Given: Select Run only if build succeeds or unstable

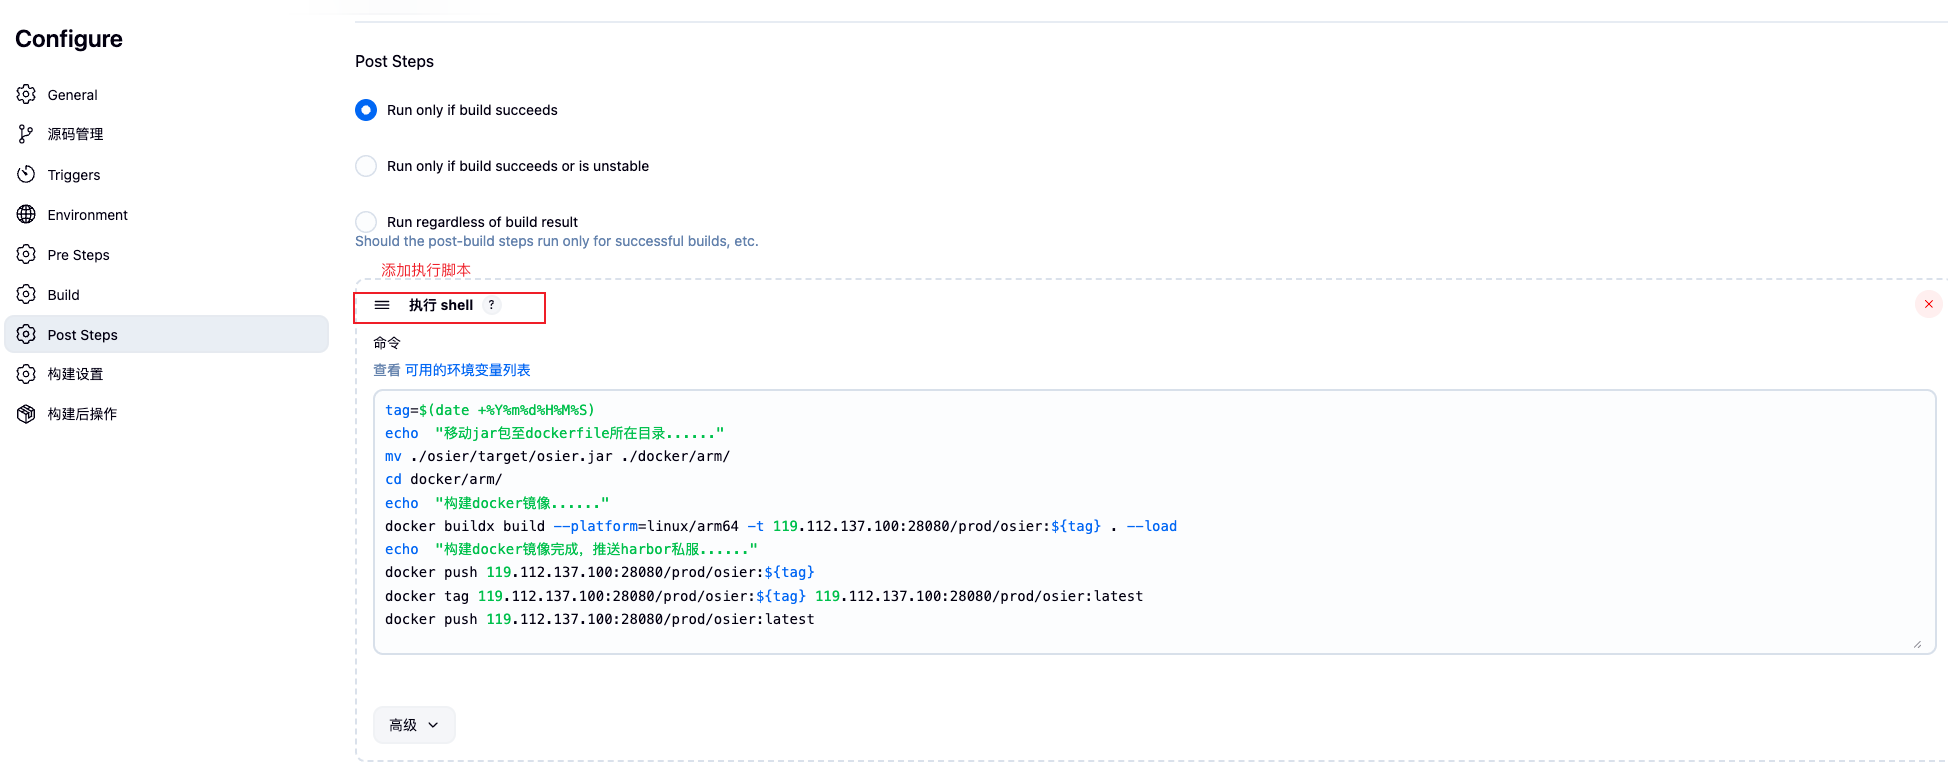Looking at the screenshot, I should click(366, 166).
